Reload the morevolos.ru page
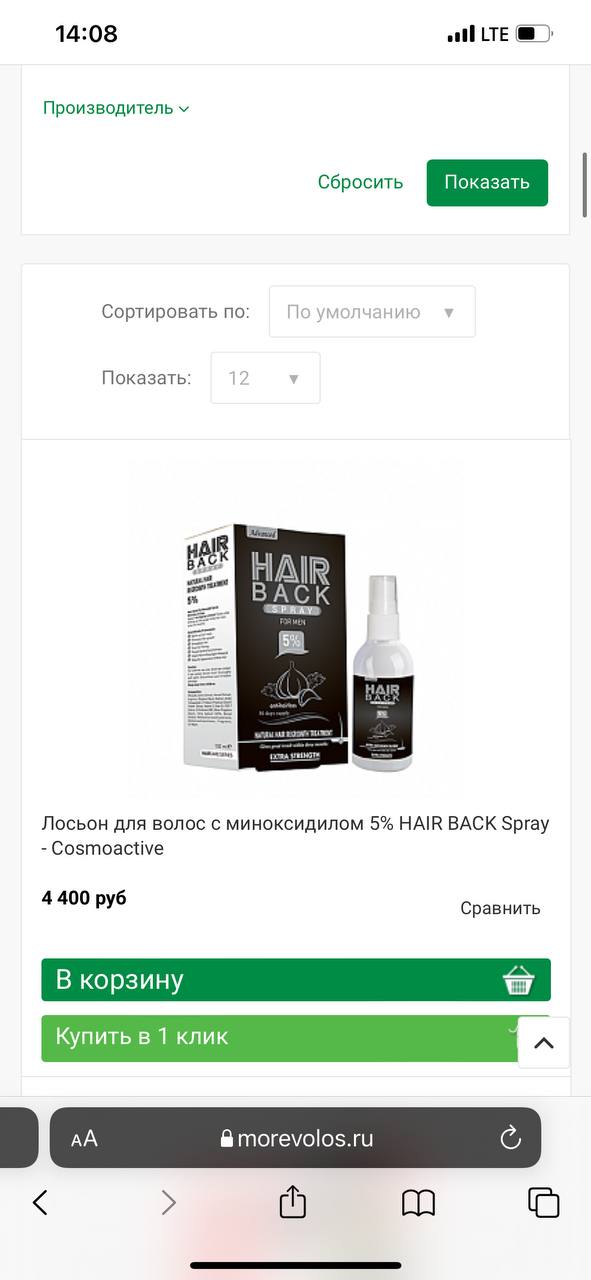 [x=510, y=1138]
